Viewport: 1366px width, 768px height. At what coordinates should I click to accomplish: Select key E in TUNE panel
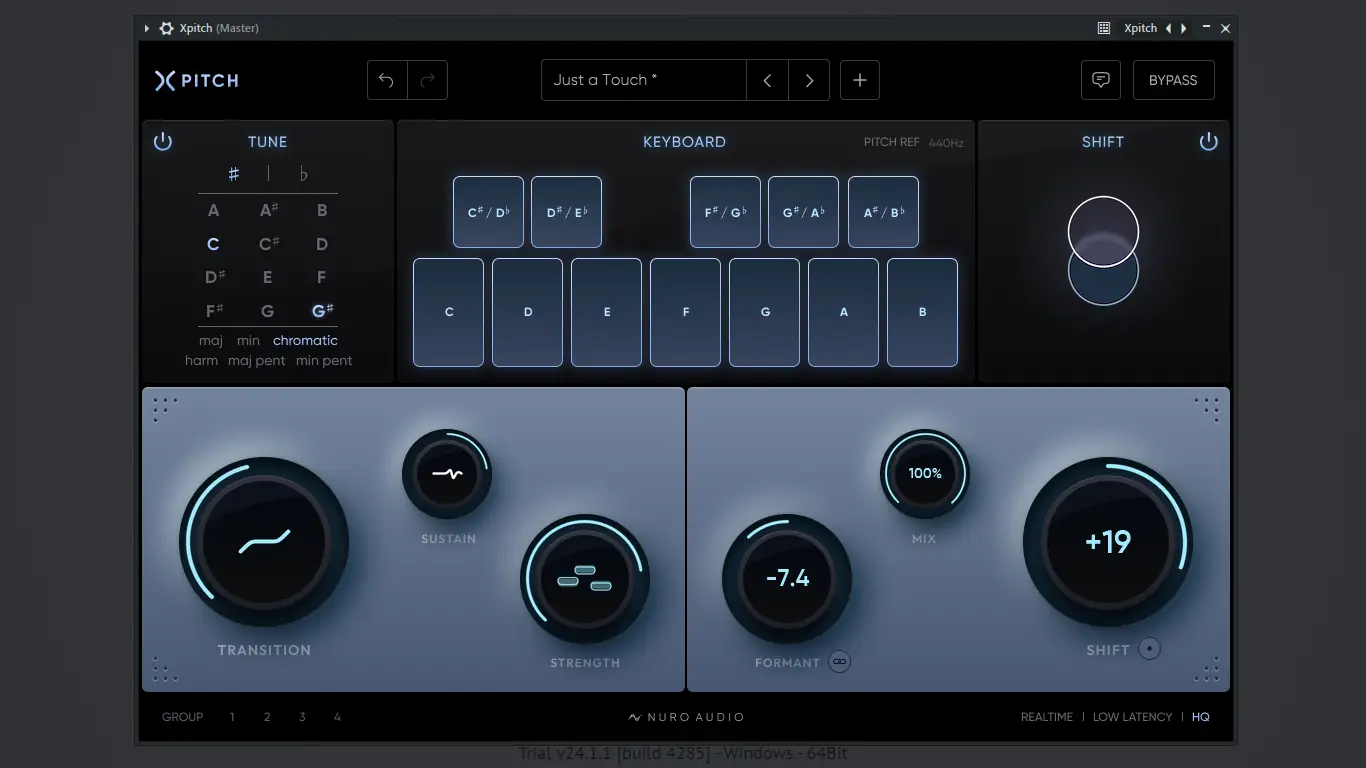268,277
